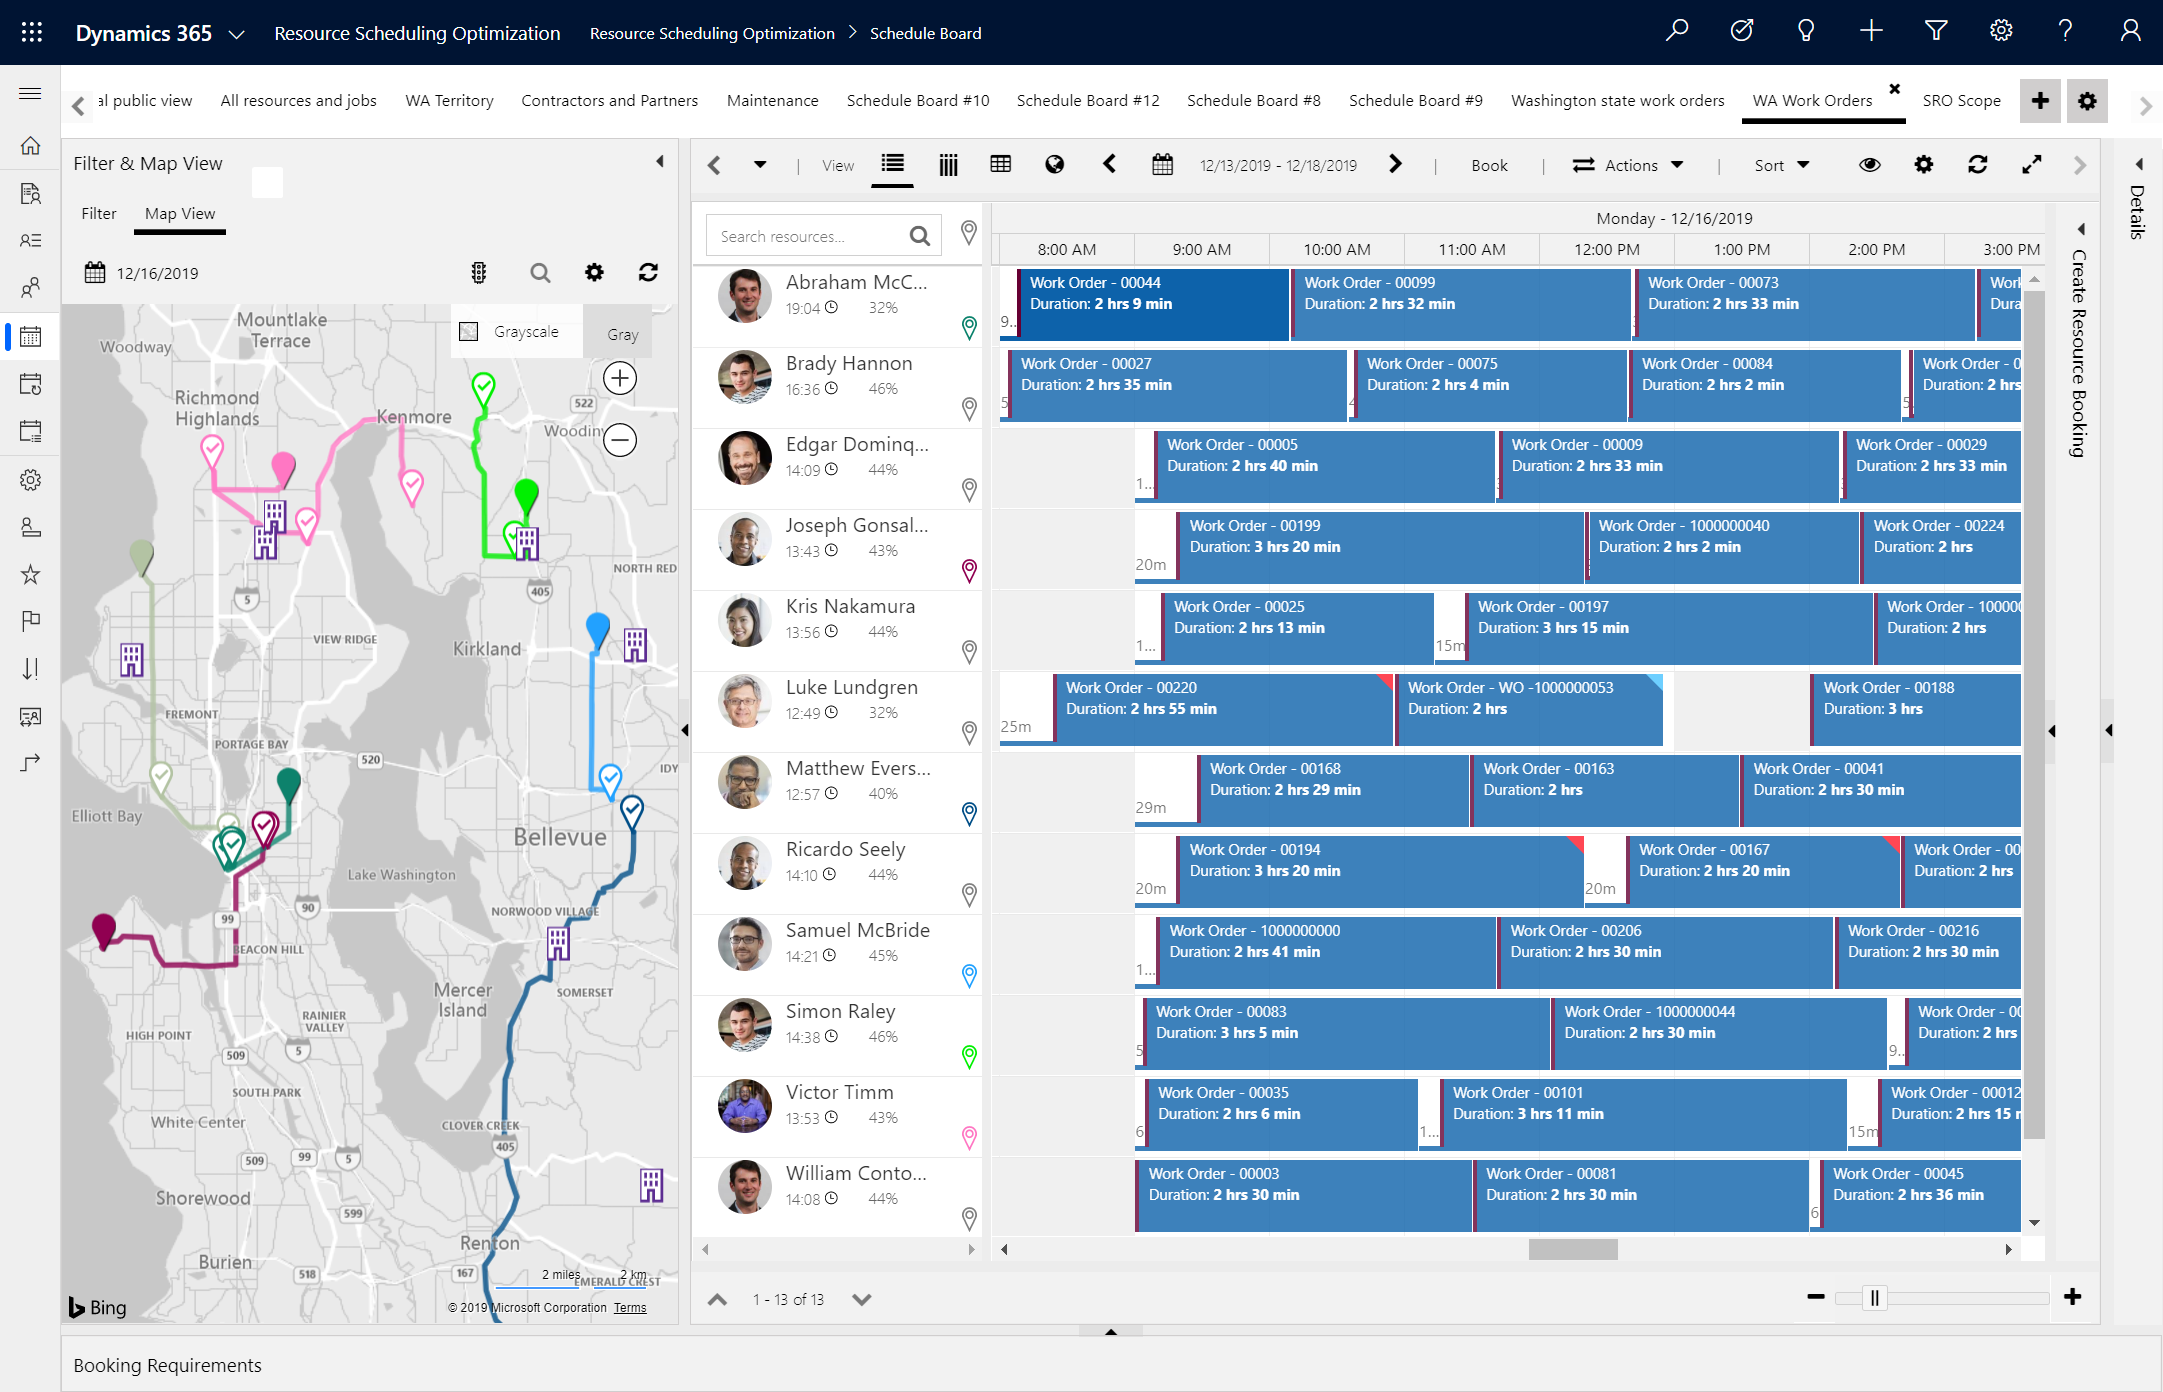Click the refresh icon in Filter & Map View
The image size is (2163, 1392).
click(x=648, y=274)
